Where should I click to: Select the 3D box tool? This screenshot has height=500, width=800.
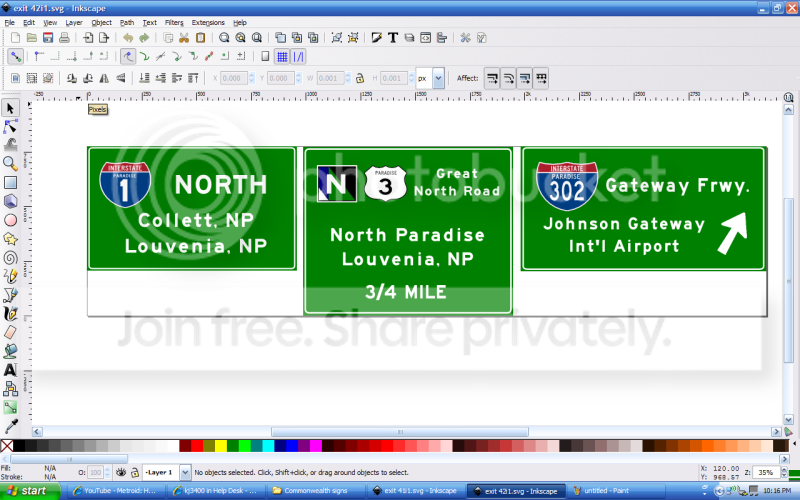(10, 201)
